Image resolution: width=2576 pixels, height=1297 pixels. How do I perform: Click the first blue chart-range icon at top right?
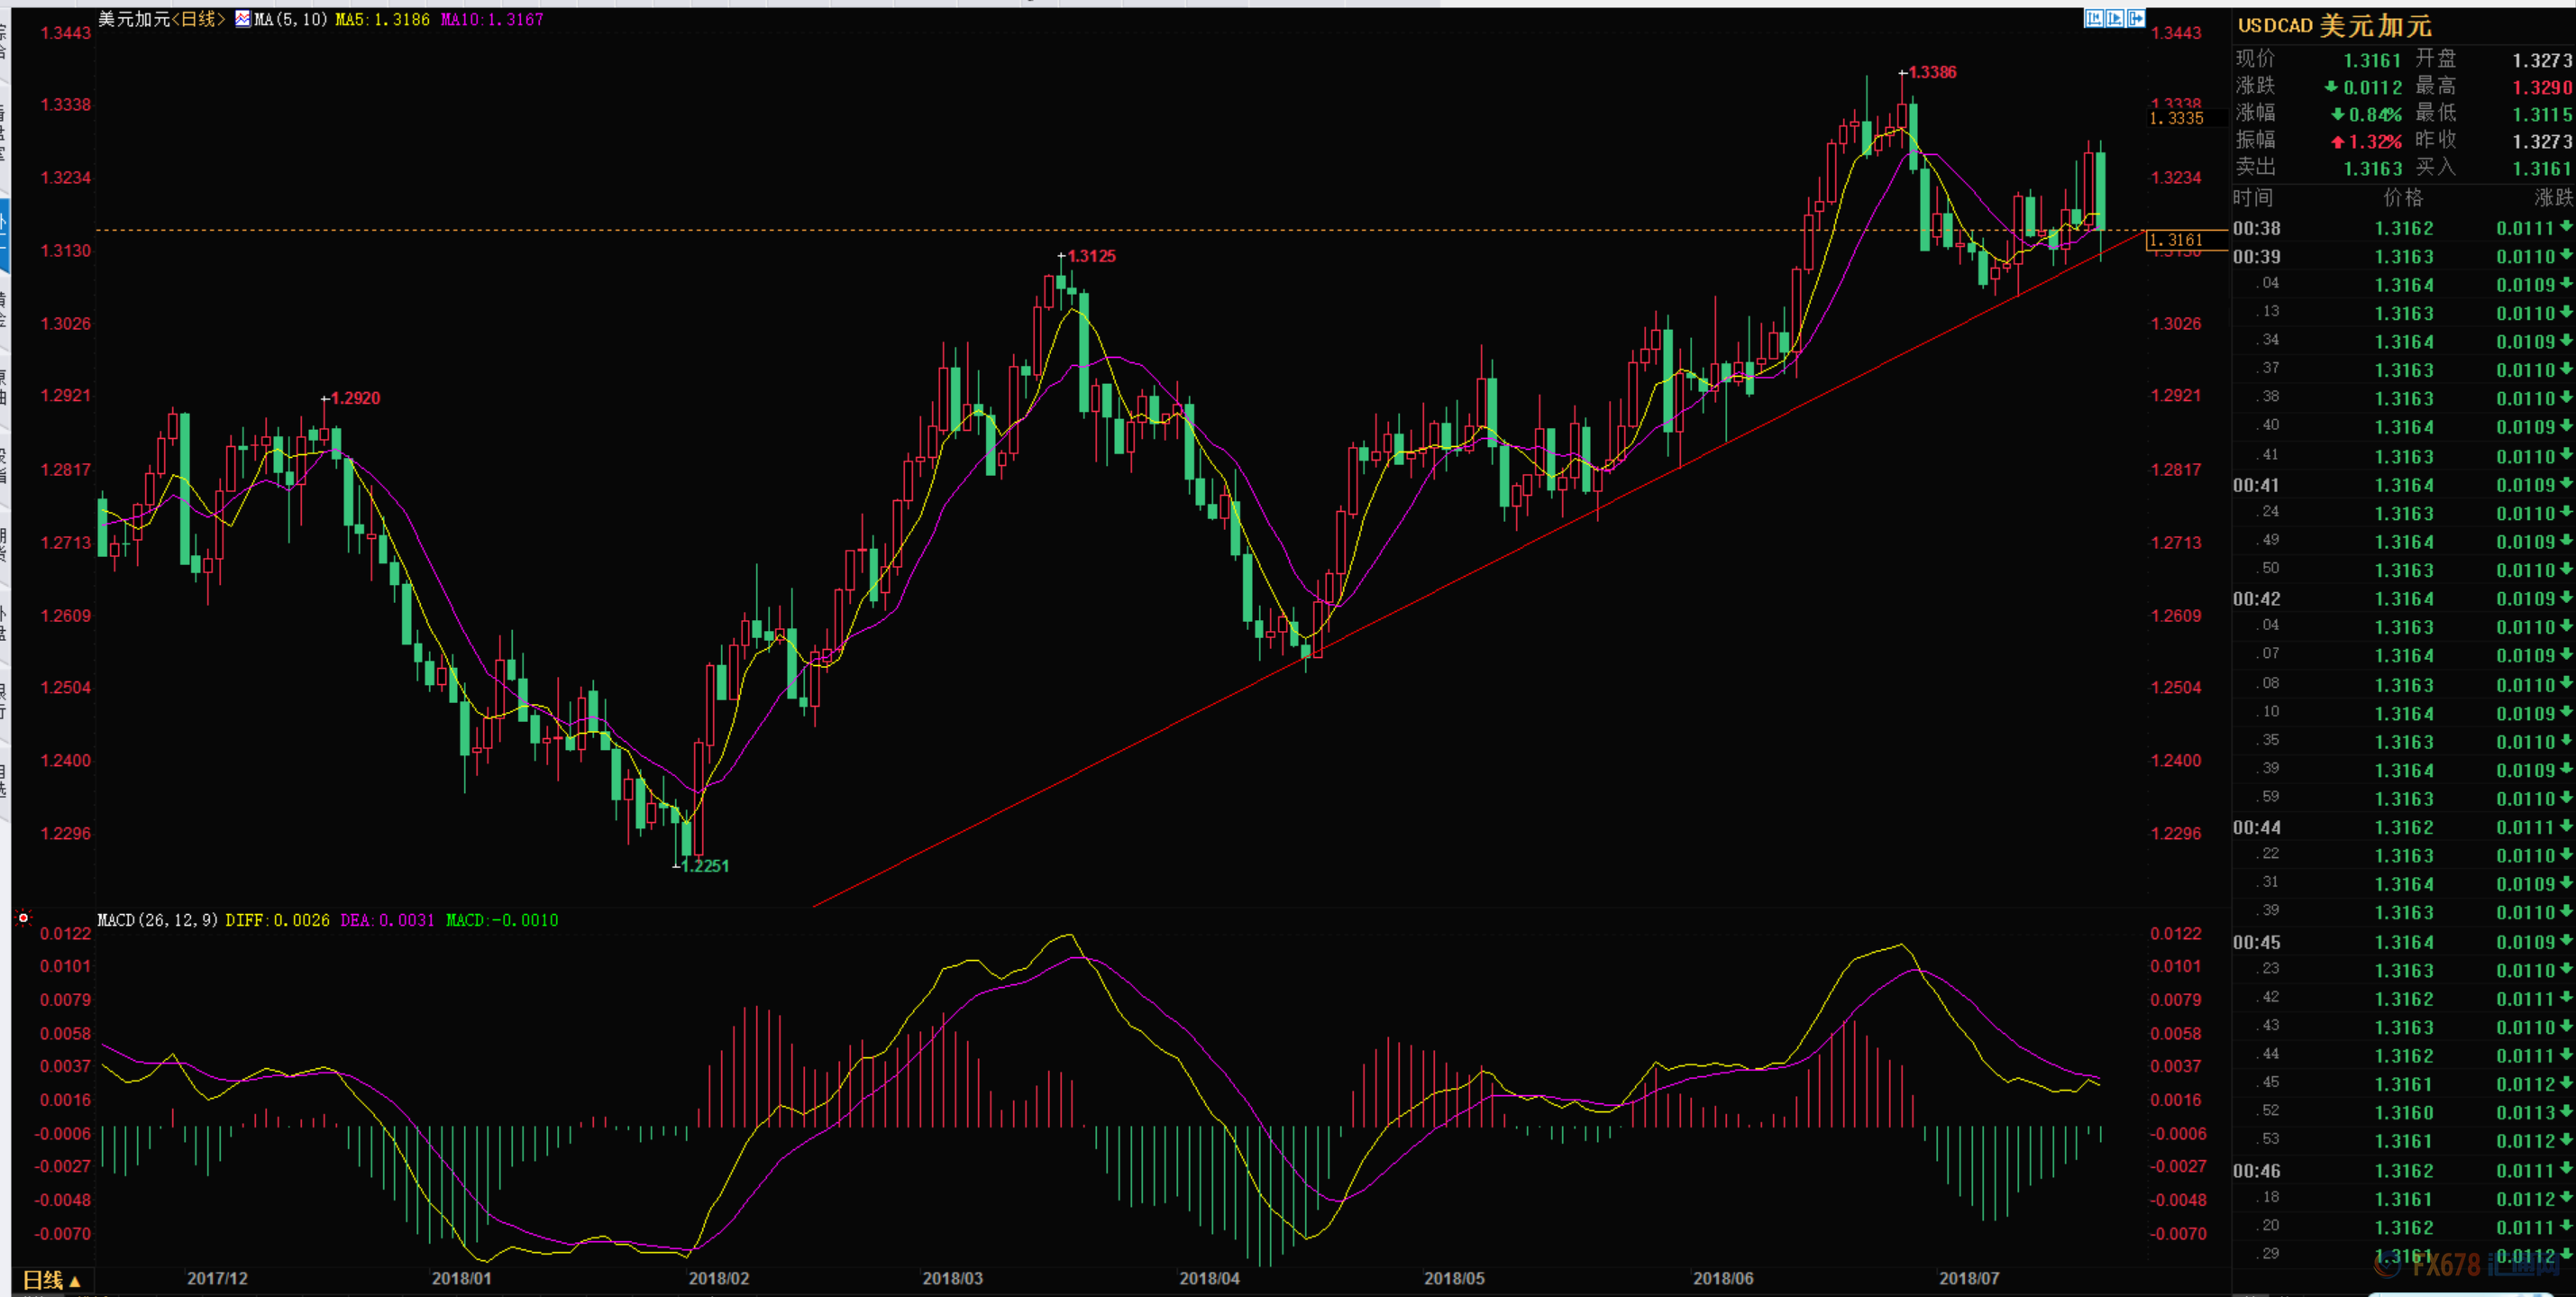click(2094, 18)
